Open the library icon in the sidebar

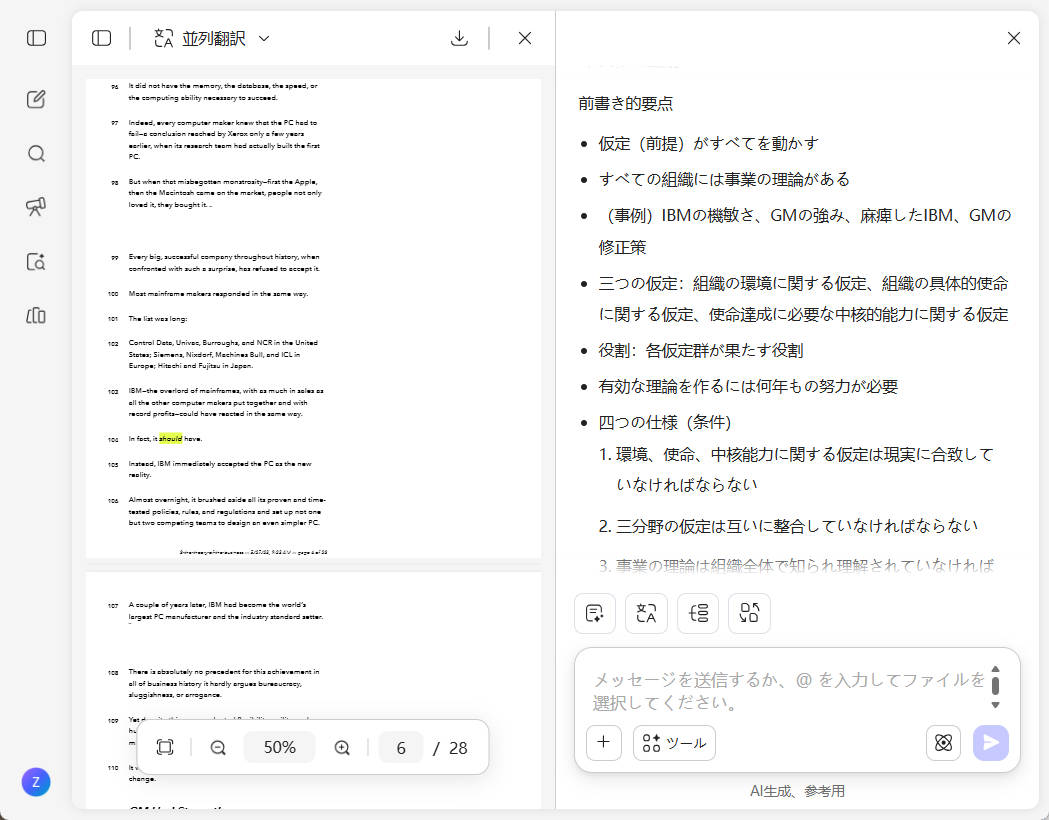pos(36,315)
